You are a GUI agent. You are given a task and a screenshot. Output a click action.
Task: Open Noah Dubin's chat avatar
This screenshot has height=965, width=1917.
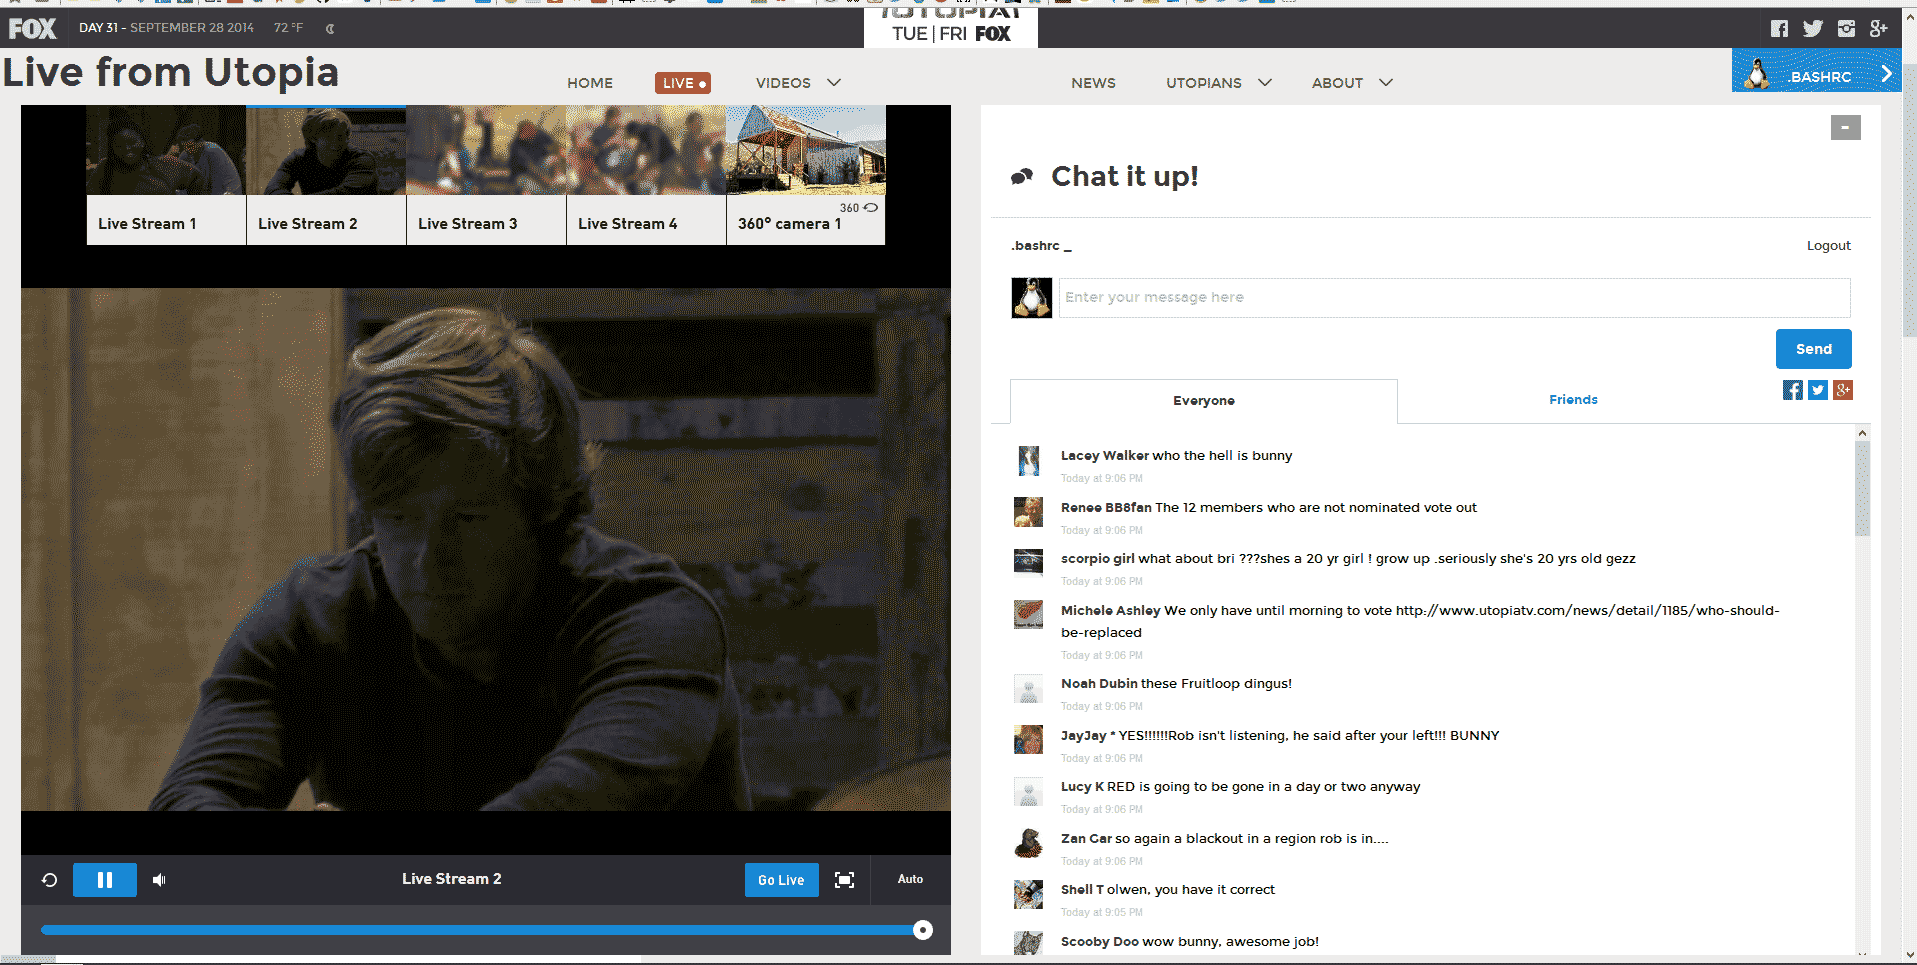click(1028, 688)
